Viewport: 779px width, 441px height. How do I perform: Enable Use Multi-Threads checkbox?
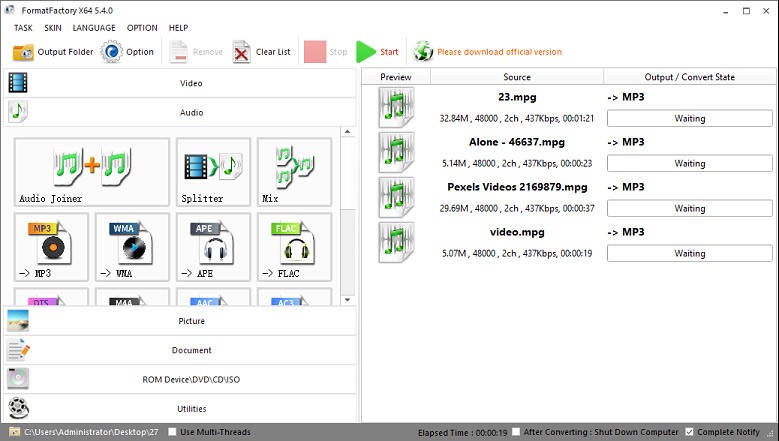pyautogui.click(x=172, y=432)
